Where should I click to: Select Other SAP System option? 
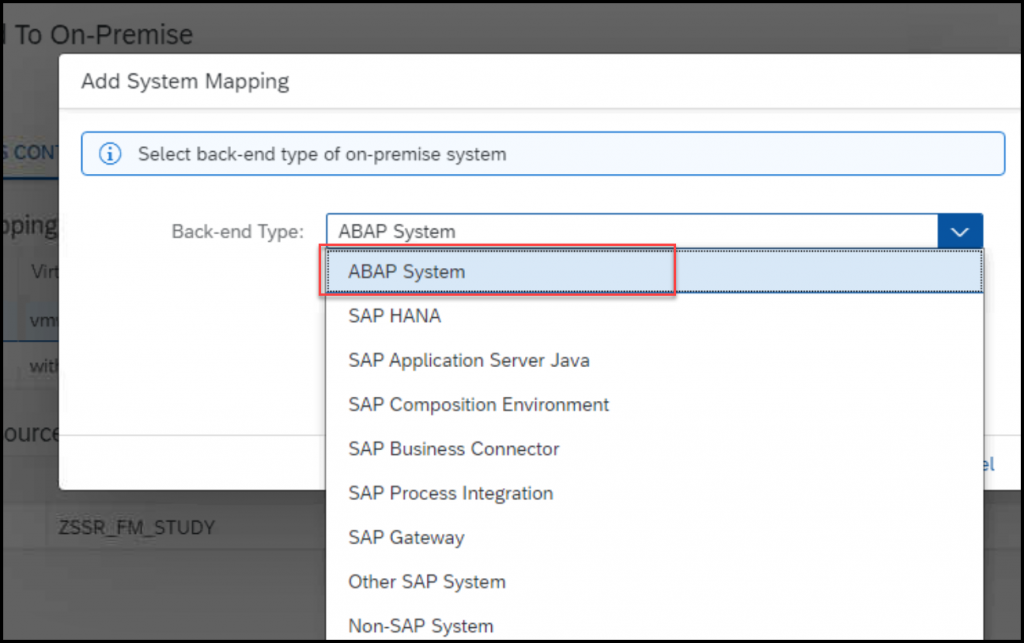pos(654,582)
